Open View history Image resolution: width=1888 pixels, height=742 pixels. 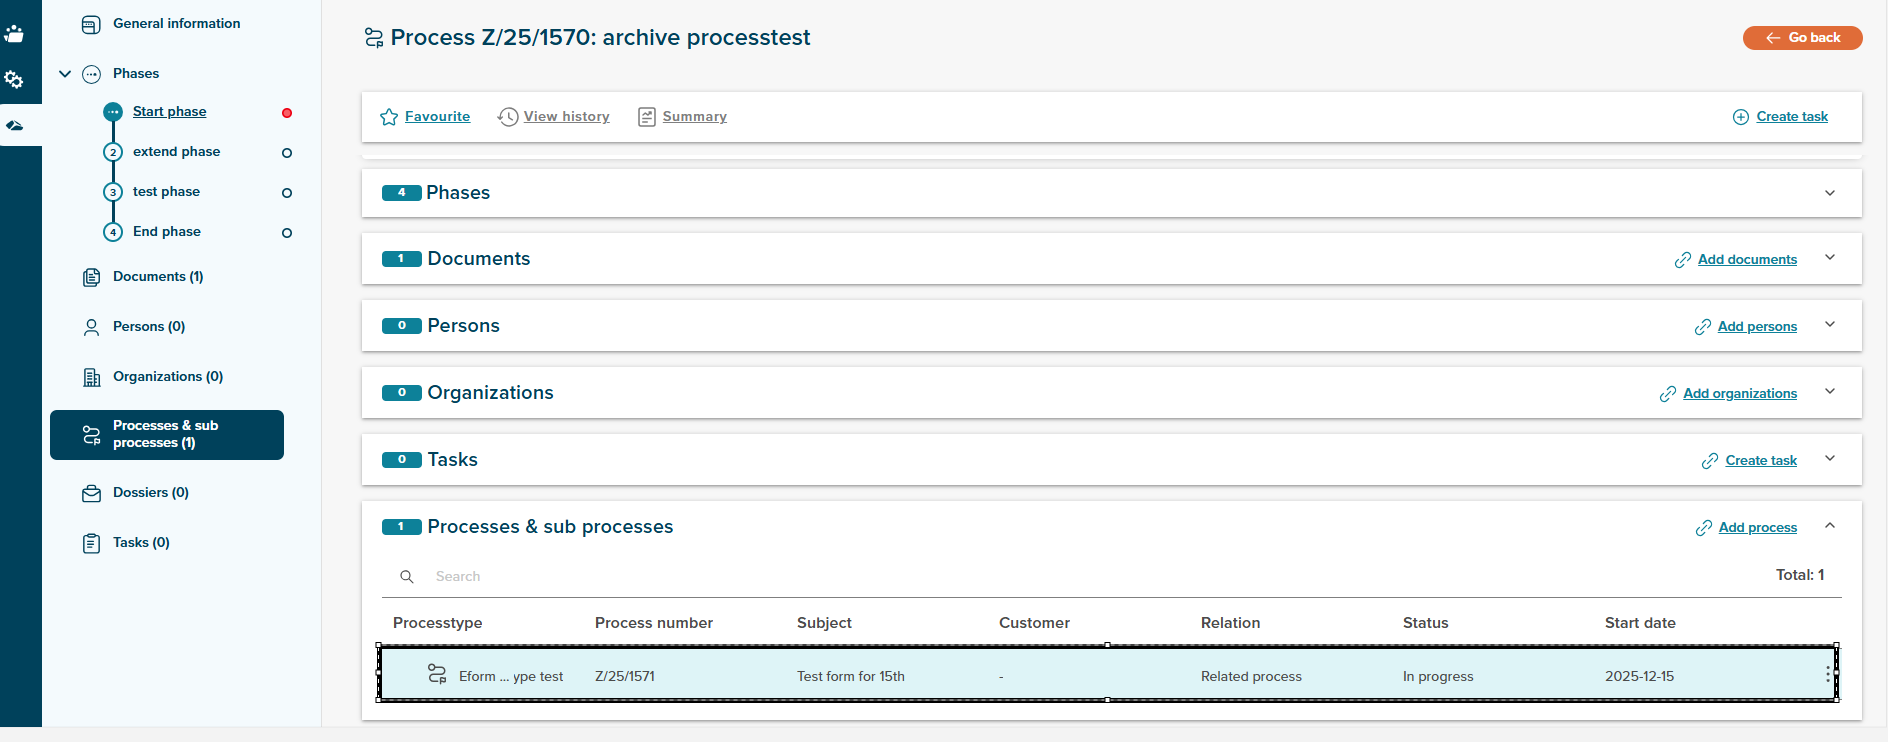tap(566, 116)
